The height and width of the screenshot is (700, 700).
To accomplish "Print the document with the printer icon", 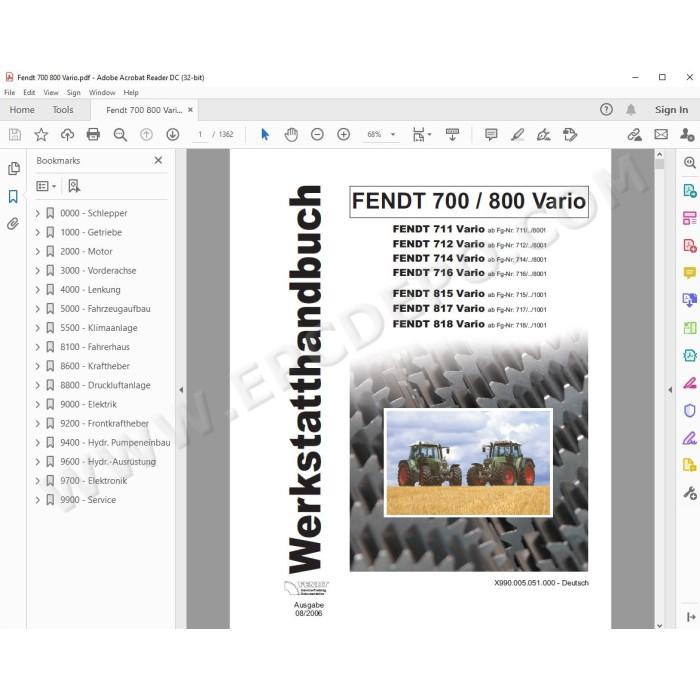I will pyautogui.click(x=93, y=134).
